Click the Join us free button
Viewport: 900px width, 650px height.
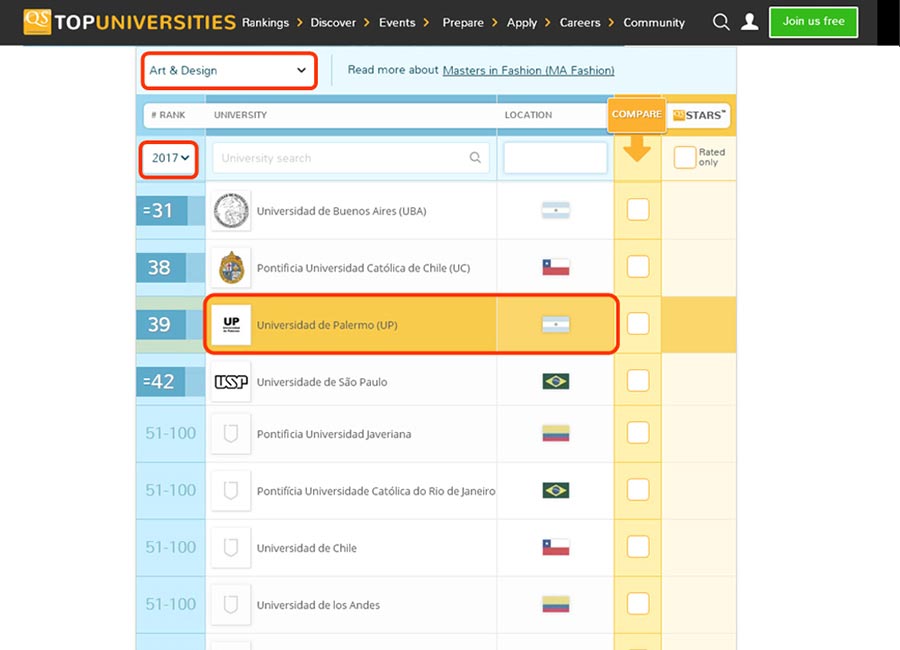[813, 22]
